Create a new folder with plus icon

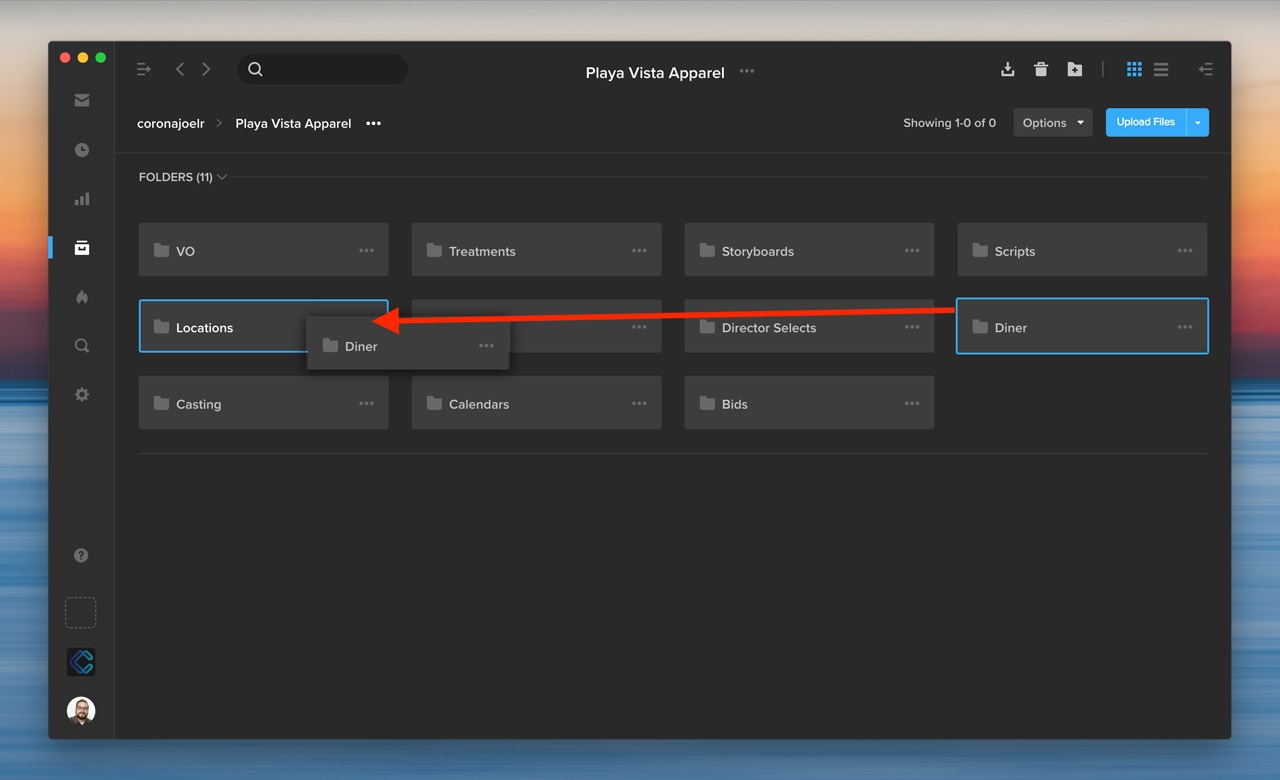coord(1074,69)
